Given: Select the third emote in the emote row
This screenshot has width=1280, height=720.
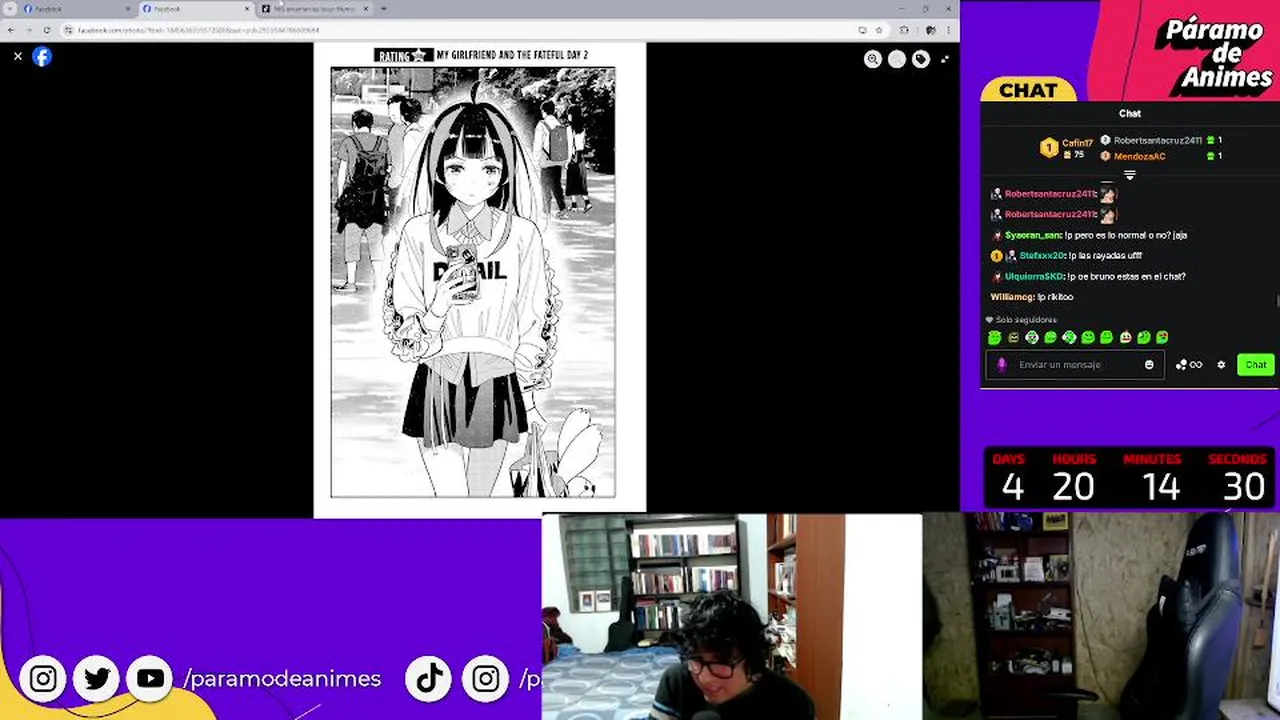Looking at the screenshot, I should (1032, 338).
